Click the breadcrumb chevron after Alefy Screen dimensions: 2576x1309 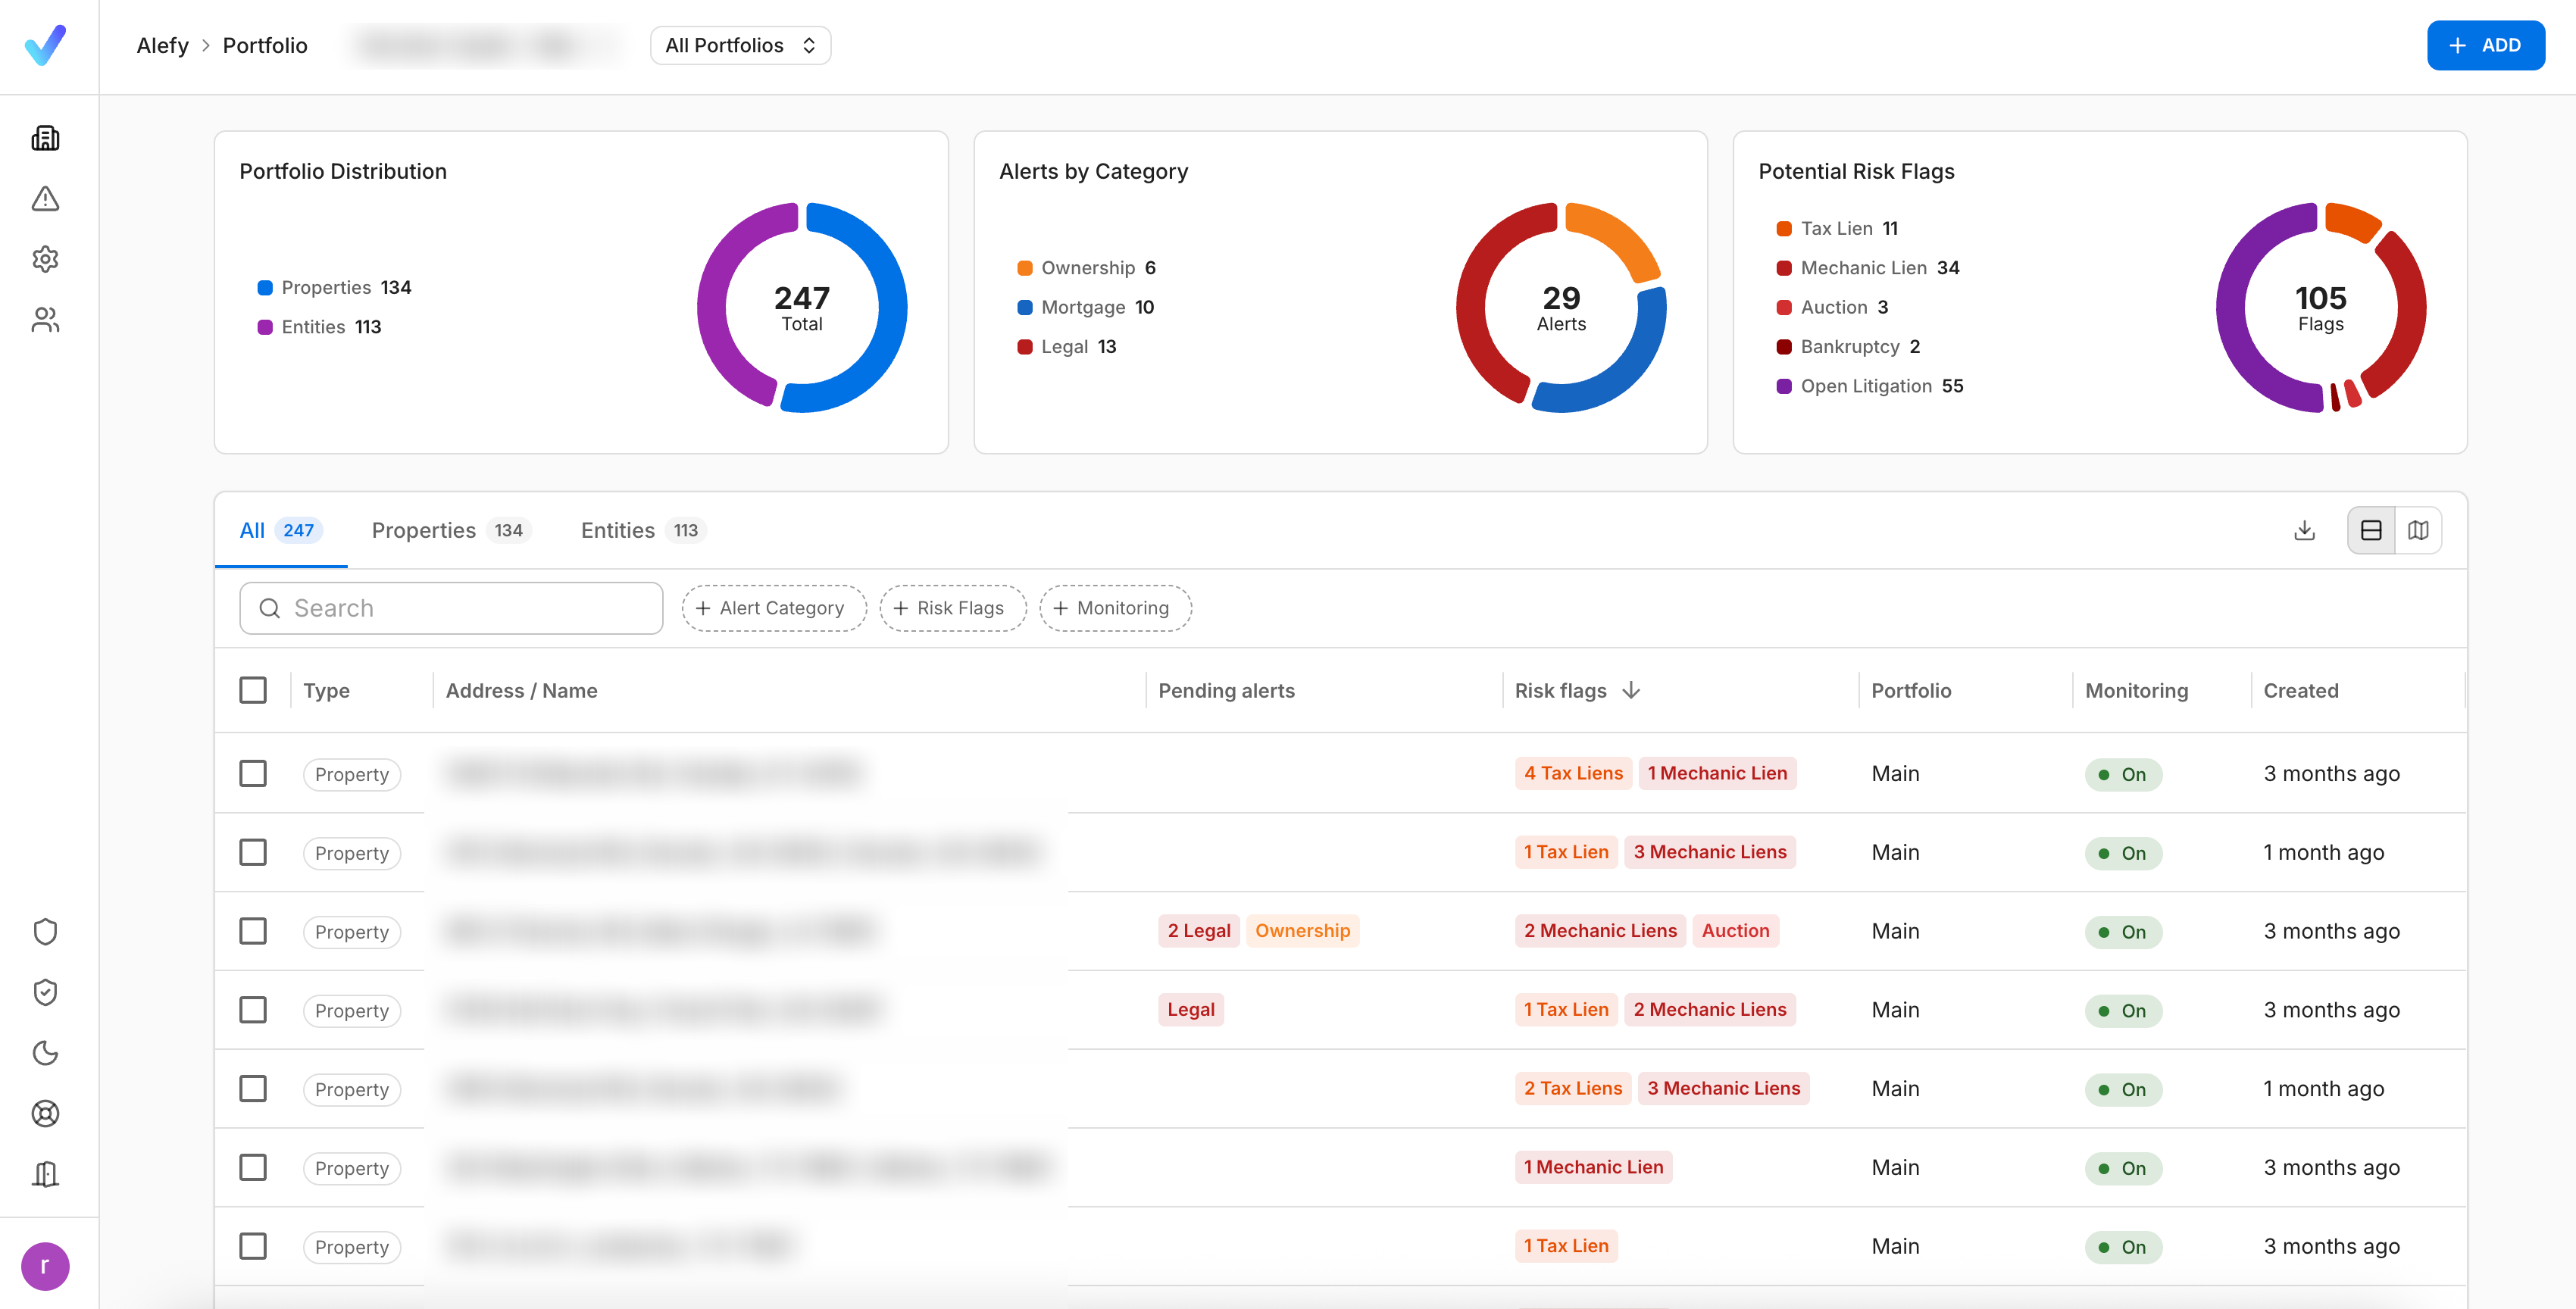tap(206, 45)
